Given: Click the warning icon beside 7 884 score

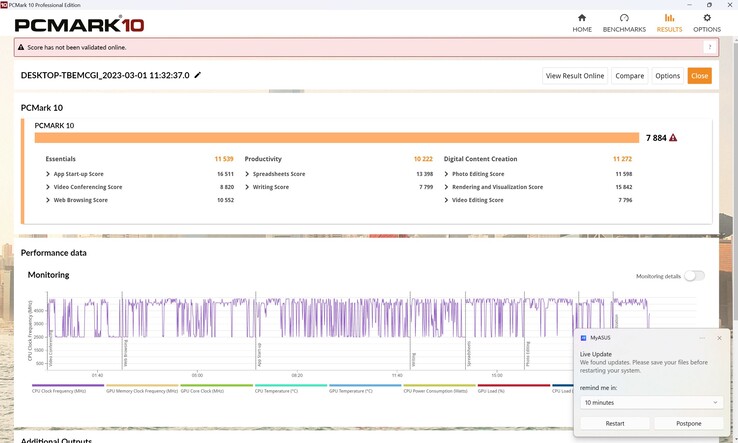Looking at the screenshot, I should 673,138.
